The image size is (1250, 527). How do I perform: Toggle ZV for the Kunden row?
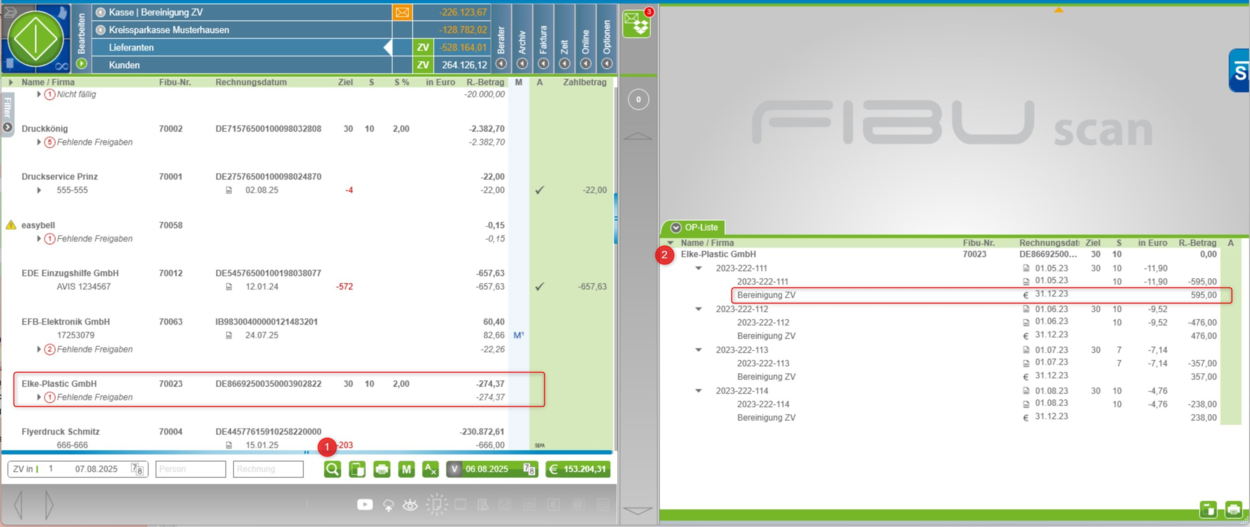(422, 65)
